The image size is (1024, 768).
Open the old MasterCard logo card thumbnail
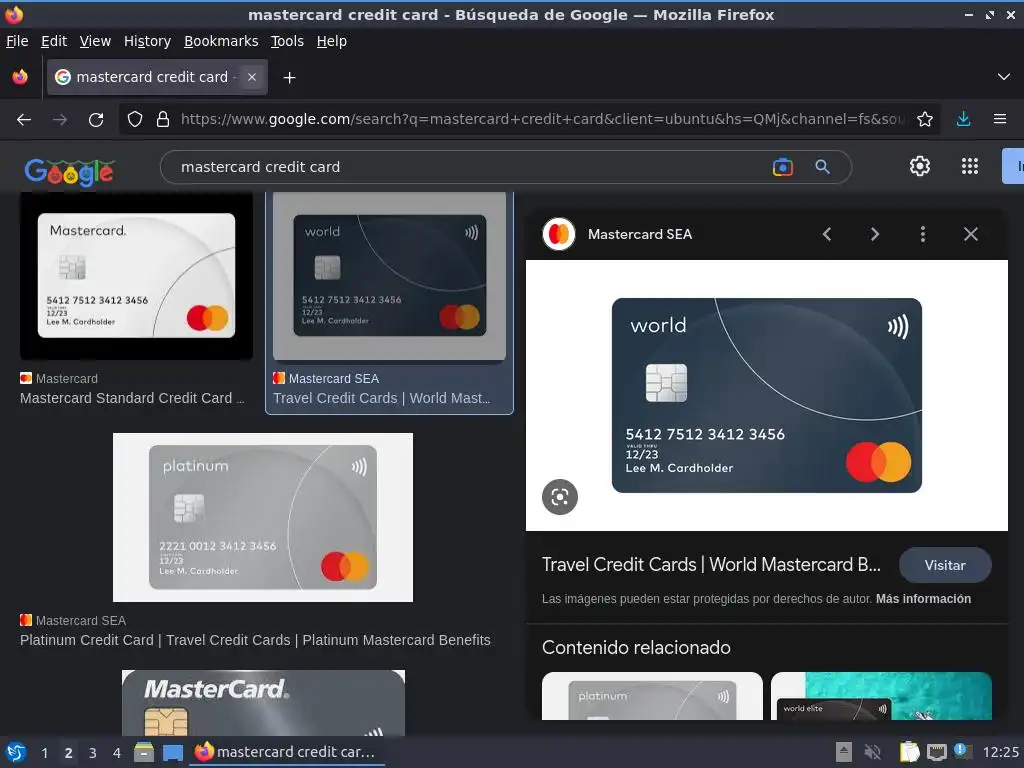263,703
